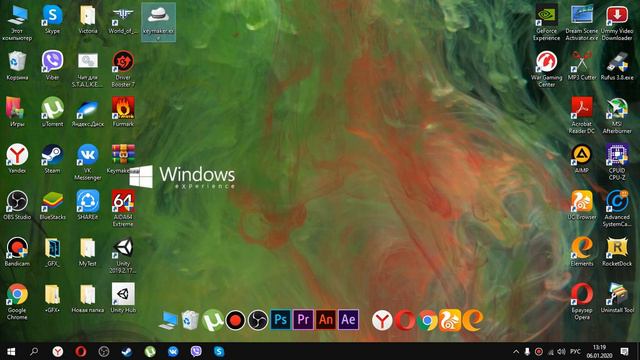Open the Opera browser (Браузер Opera) desktop shortcut
This screenshot has width=640, height=360.
(x=582, y=301)
